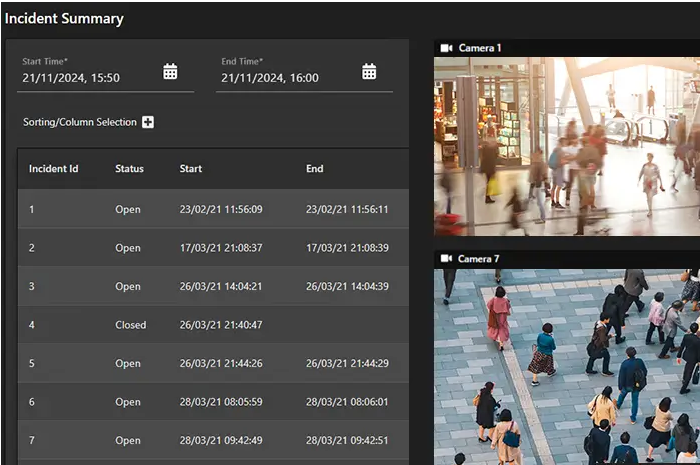Open the Start Time calendar picker
The height and width of the screenshot is (465, 700).
coord(170,72)
